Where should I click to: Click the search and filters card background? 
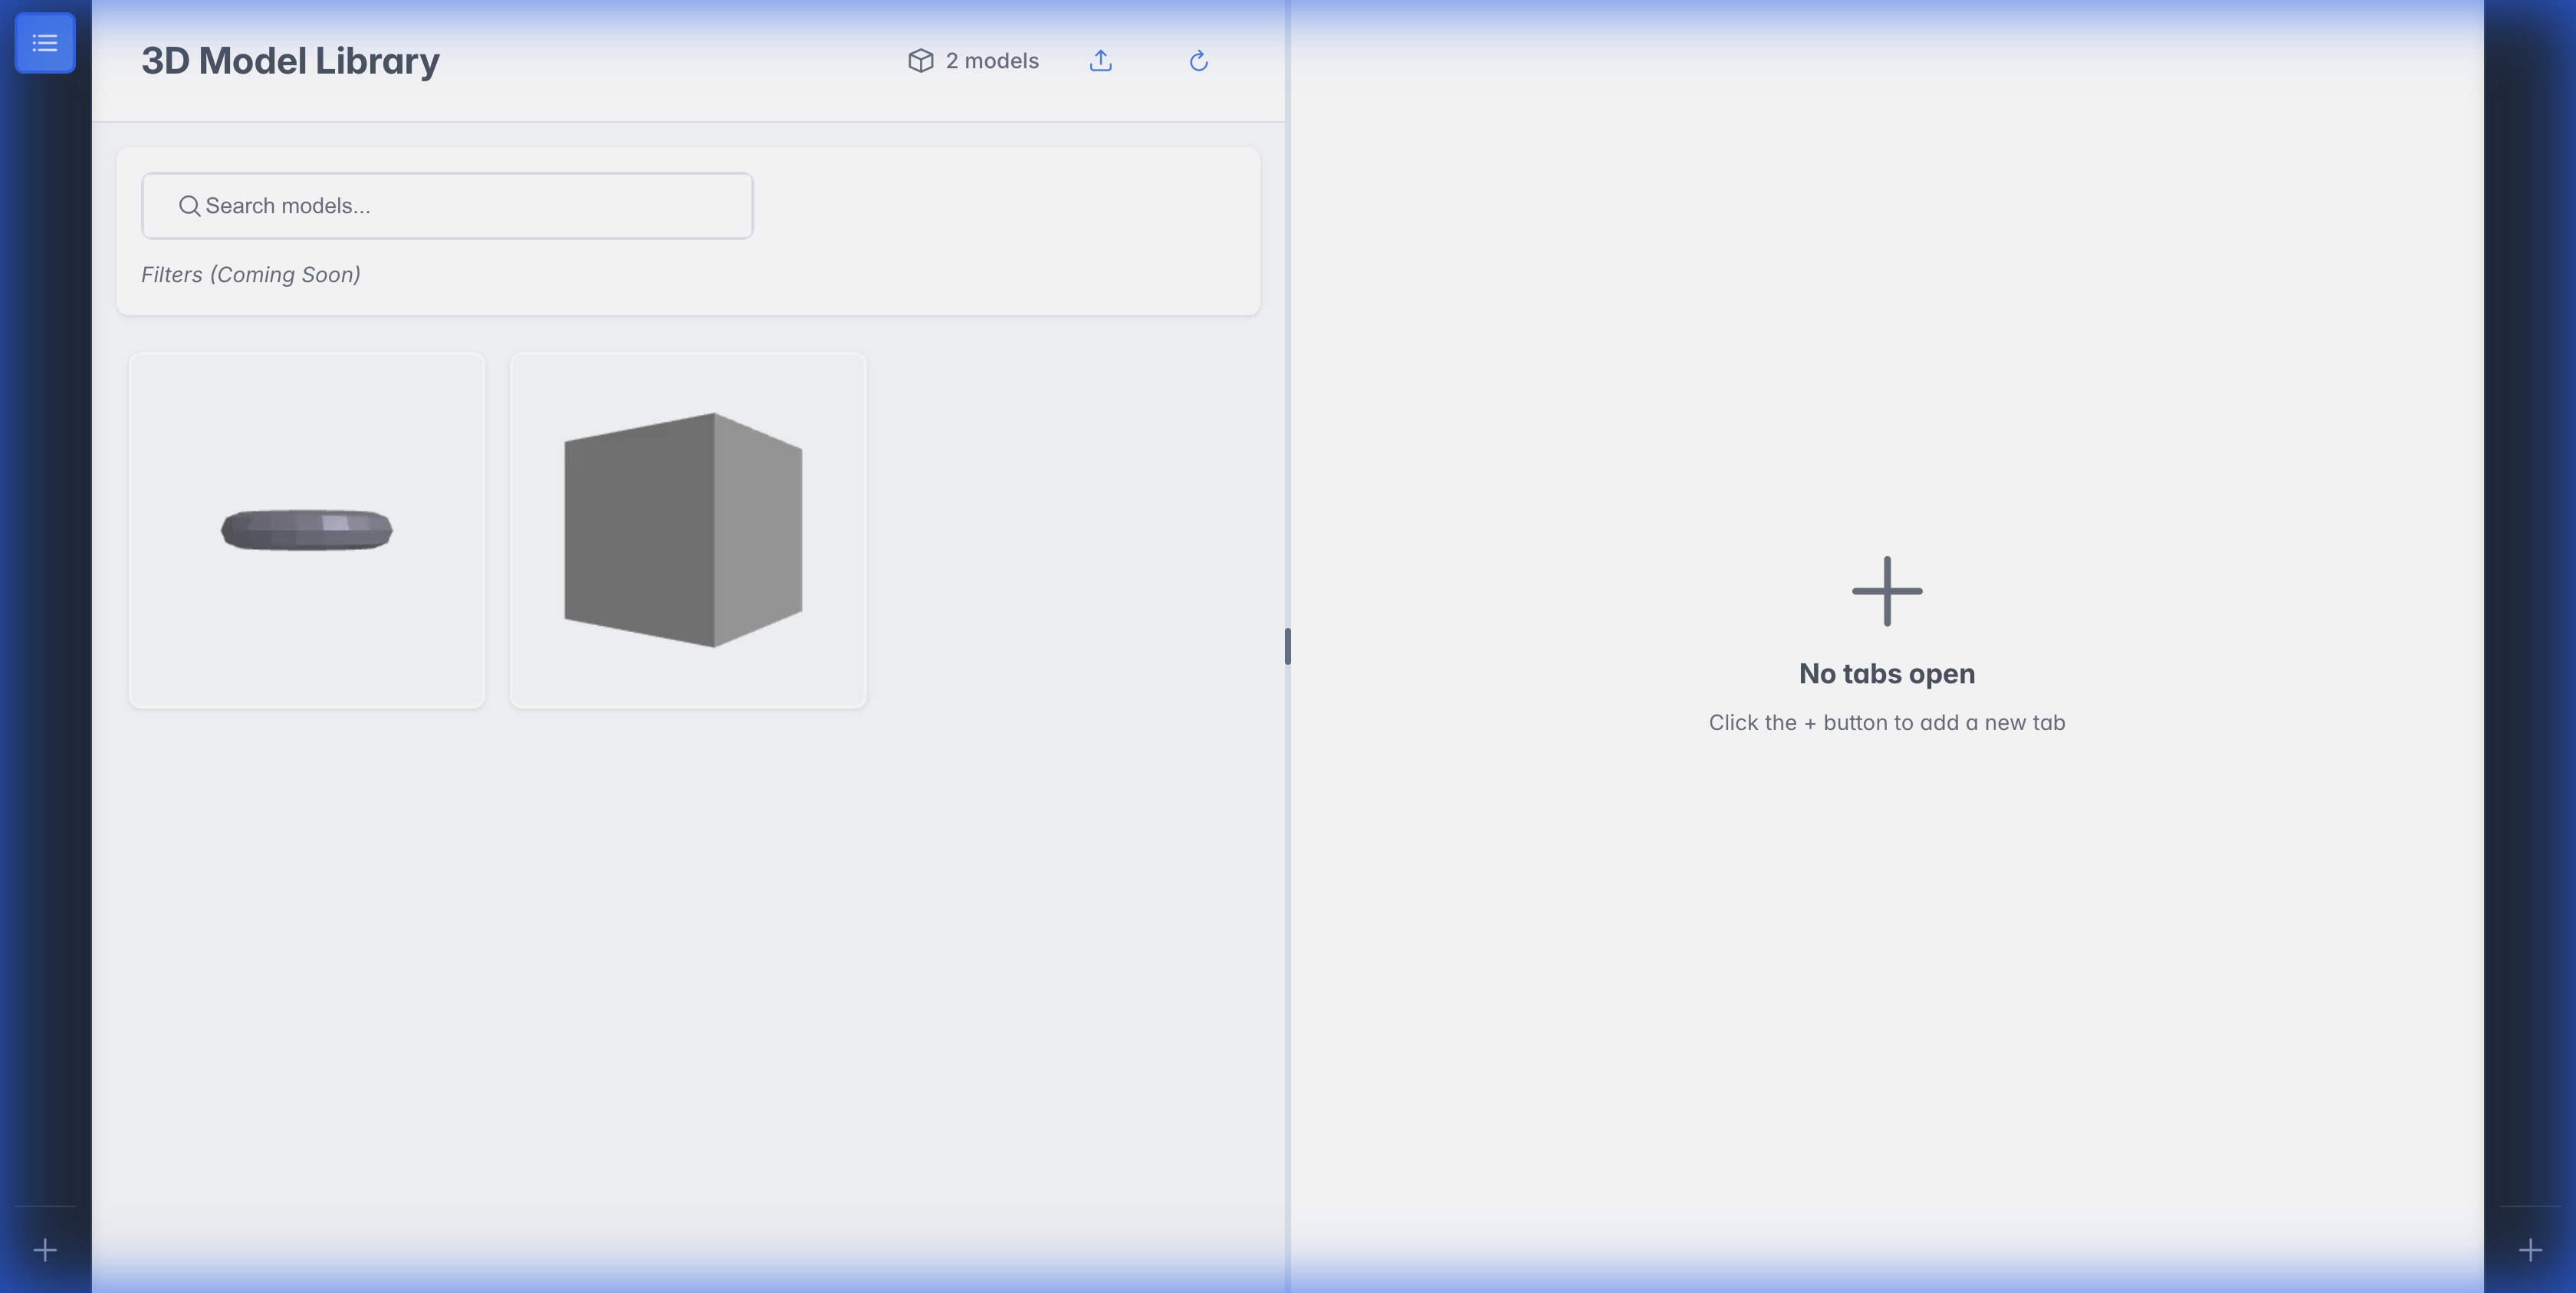coord(1000,230)
